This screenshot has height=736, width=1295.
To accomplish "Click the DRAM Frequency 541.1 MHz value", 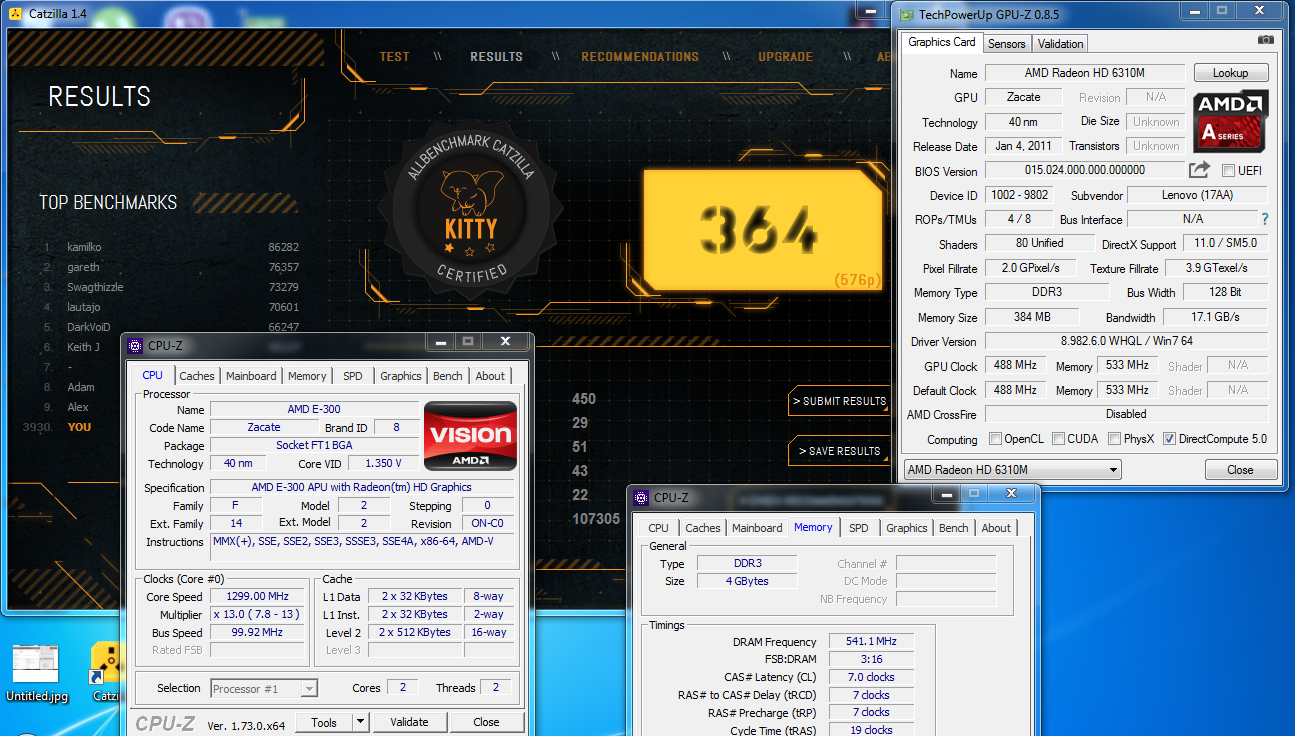I will pos(872,642).
